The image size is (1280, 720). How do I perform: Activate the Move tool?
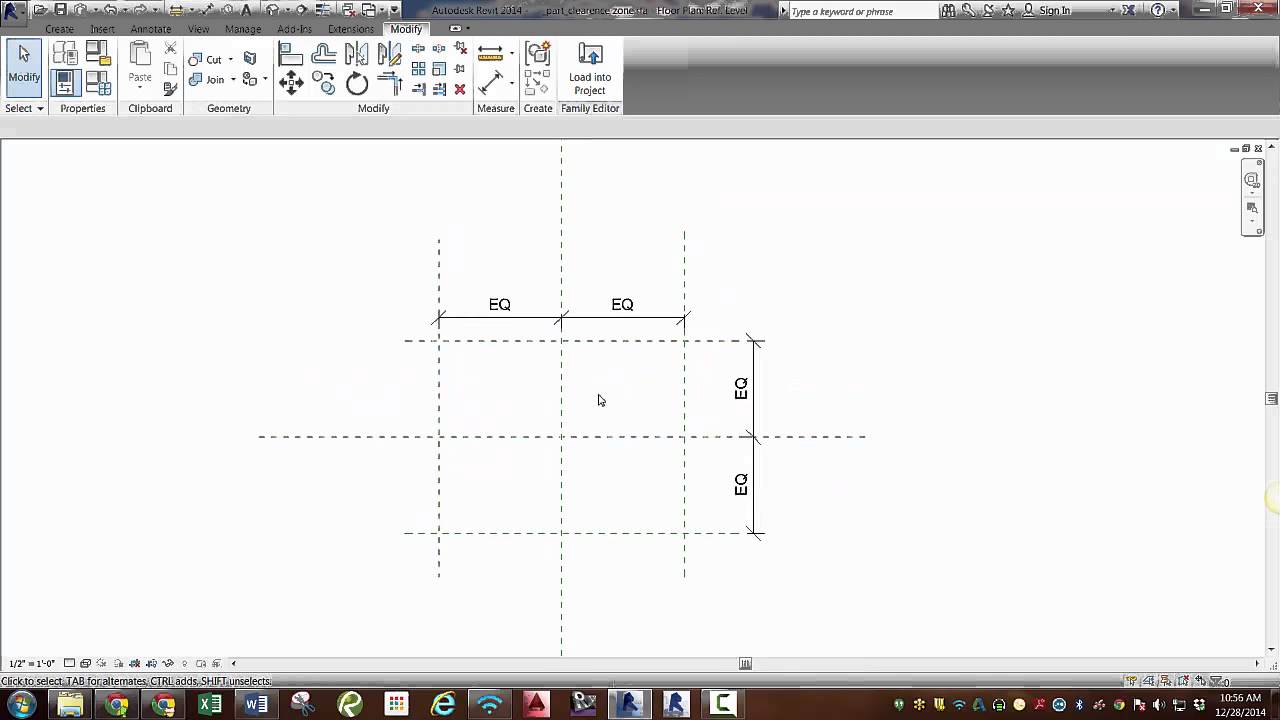point(290,83)
